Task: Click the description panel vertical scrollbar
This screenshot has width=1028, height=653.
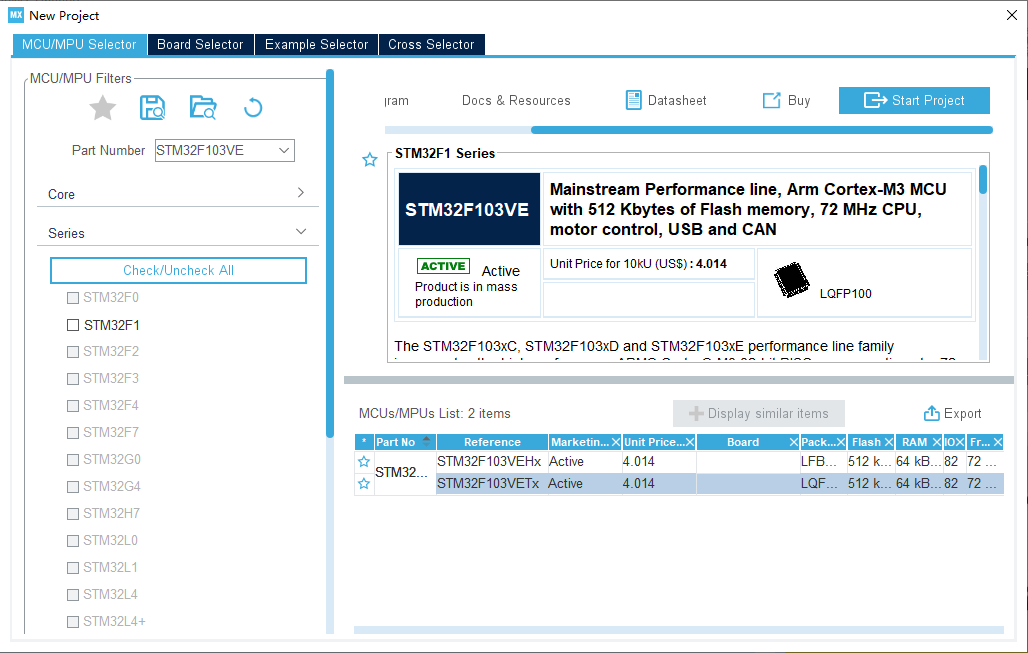Action: (x=983, y=179)
